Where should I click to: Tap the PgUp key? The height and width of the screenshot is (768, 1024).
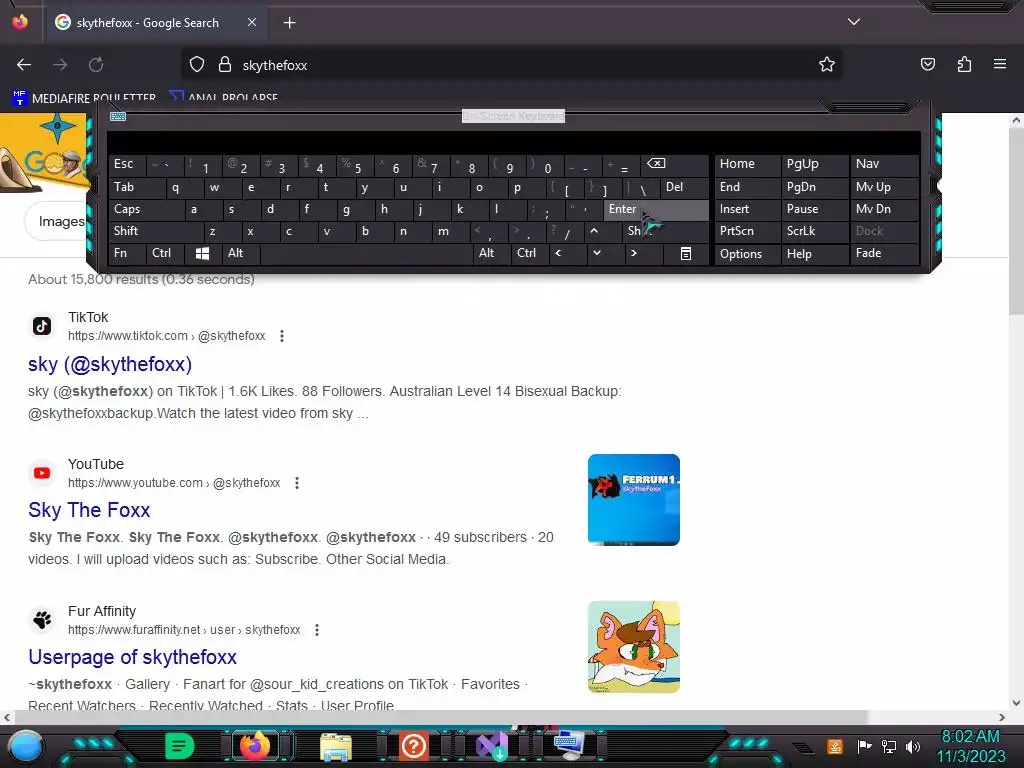pos(814,164)
